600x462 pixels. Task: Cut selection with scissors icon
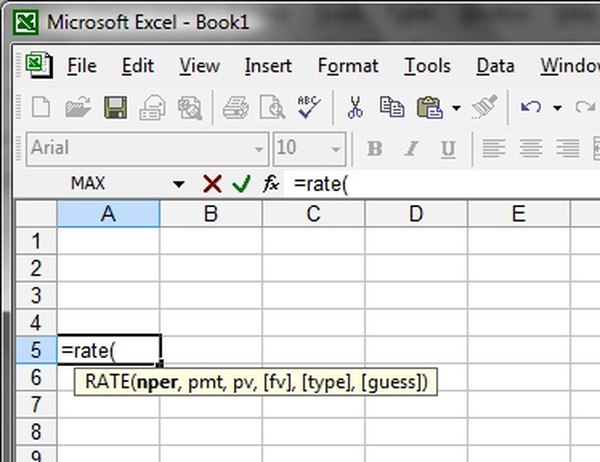(355, 107)
